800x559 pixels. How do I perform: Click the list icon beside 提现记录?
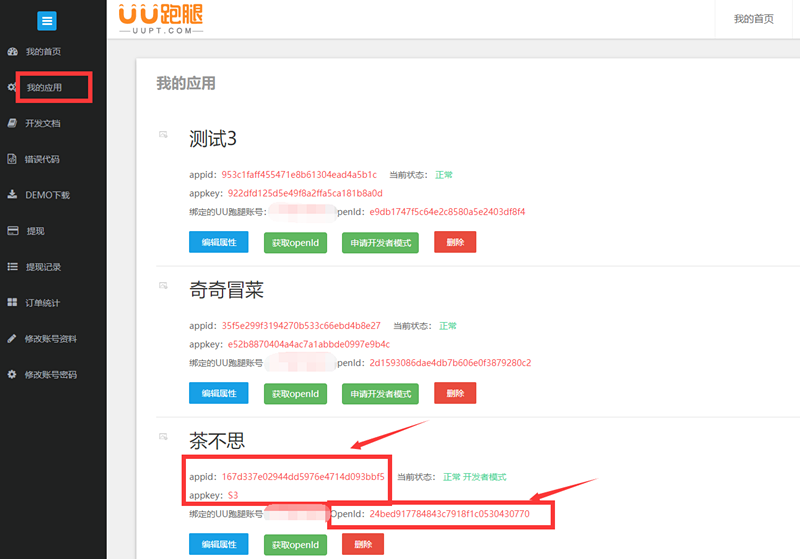click(12, 267)
